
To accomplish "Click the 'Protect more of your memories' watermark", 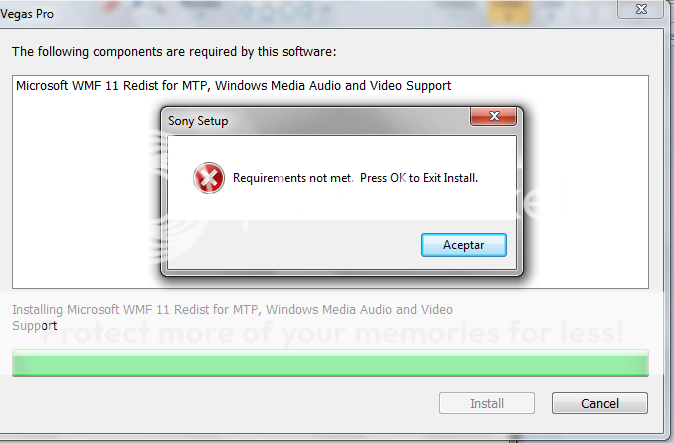I will [333, 333].
